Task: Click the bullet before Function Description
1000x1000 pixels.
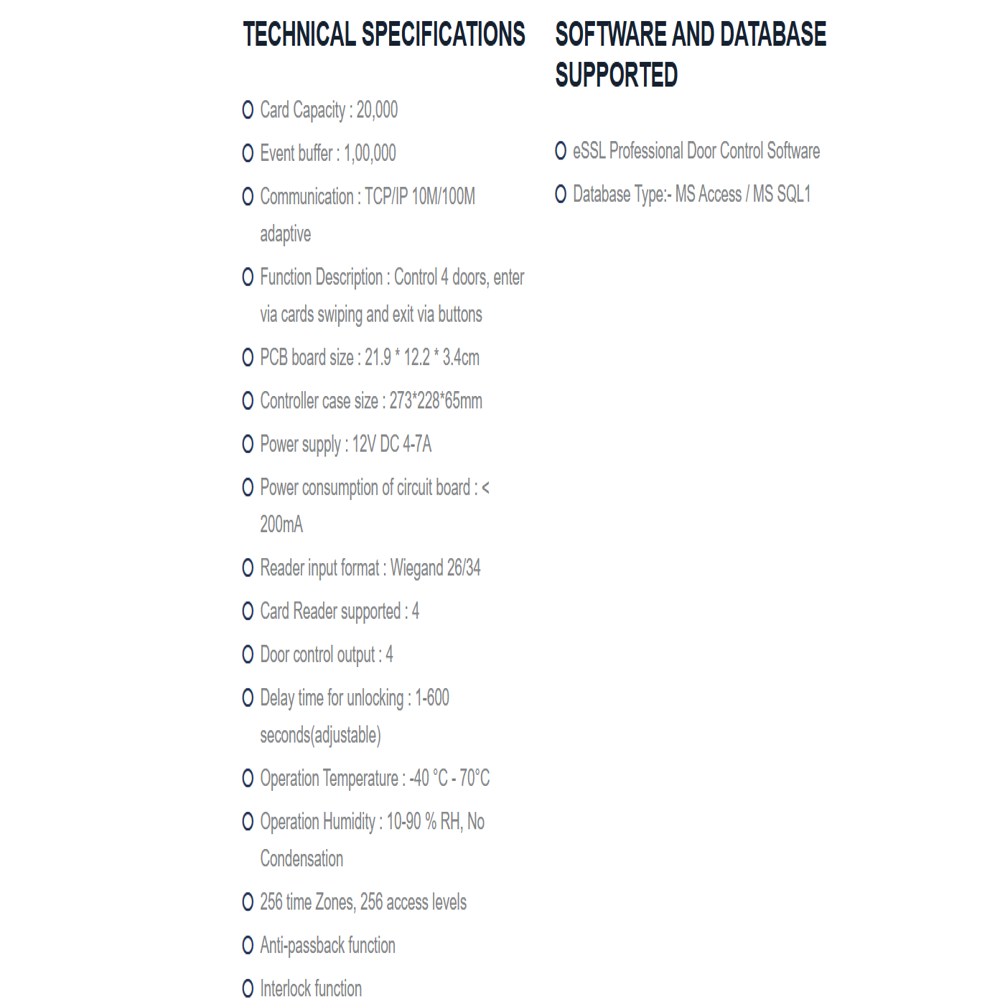Action: click(x=247, y=277)
